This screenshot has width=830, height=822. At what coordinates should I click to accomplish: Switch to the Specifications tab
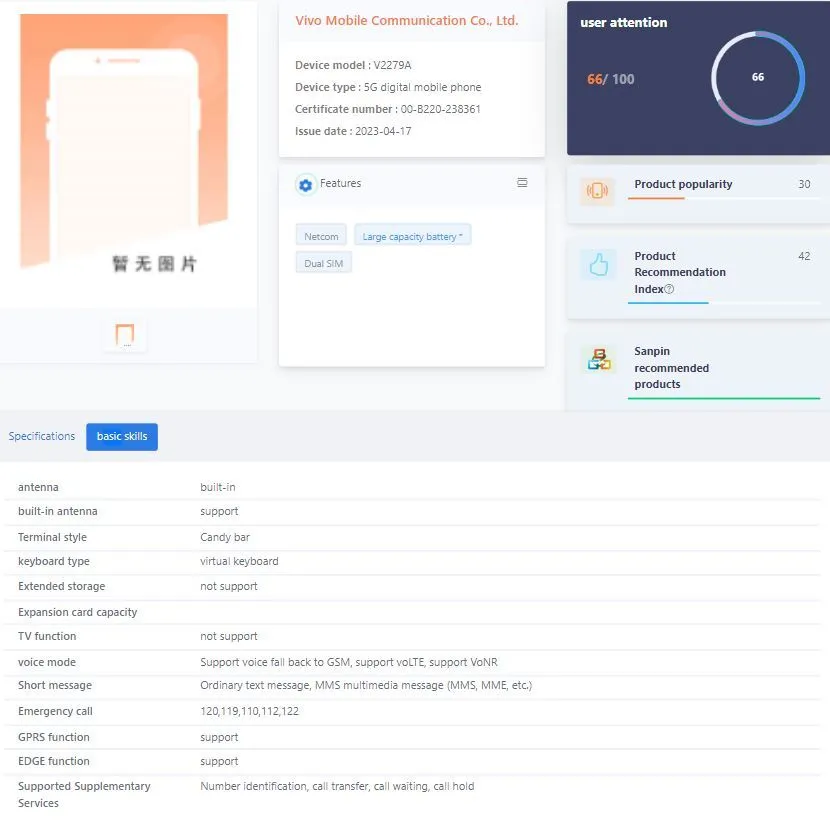pyautogui.click(x=42, y=437)
